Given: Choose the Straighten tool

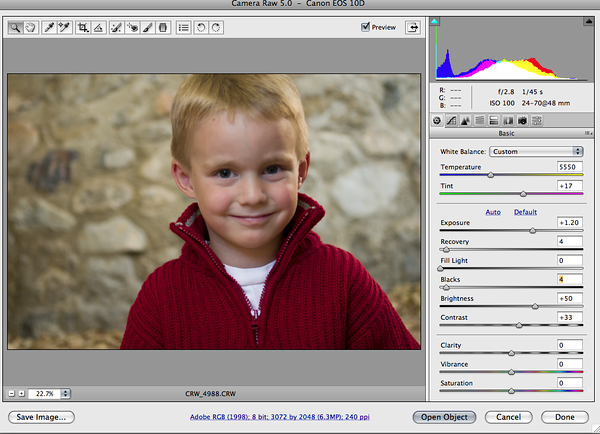Looking at the screenshot, I should (98, 28).
